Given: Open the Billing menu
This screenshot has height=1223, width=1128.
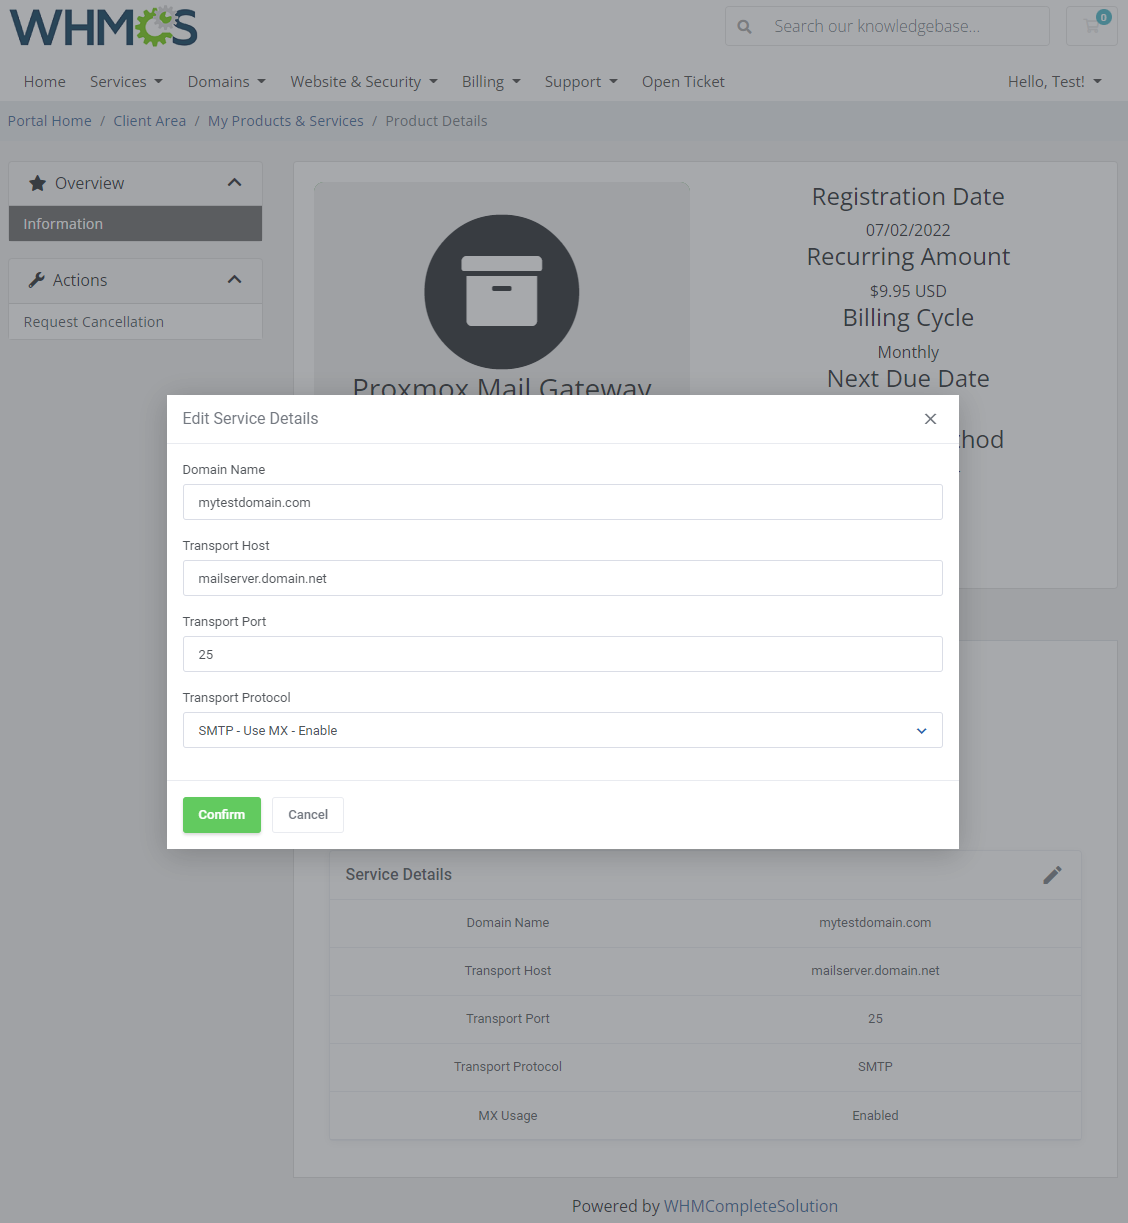Looking at the screenshot, I should pyautogui.click(x=491, y=82).
